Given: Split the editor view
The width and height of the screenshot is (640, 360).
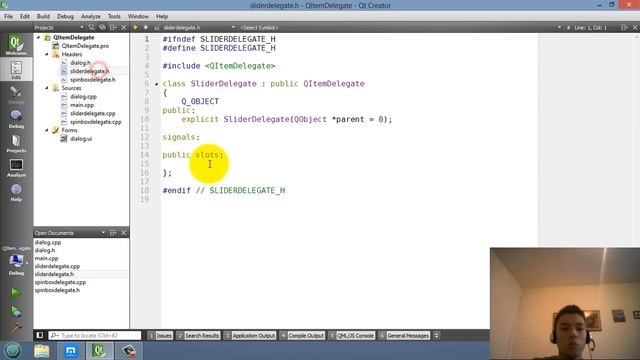Looking at the screenshot, I should [x=624, y=27].
